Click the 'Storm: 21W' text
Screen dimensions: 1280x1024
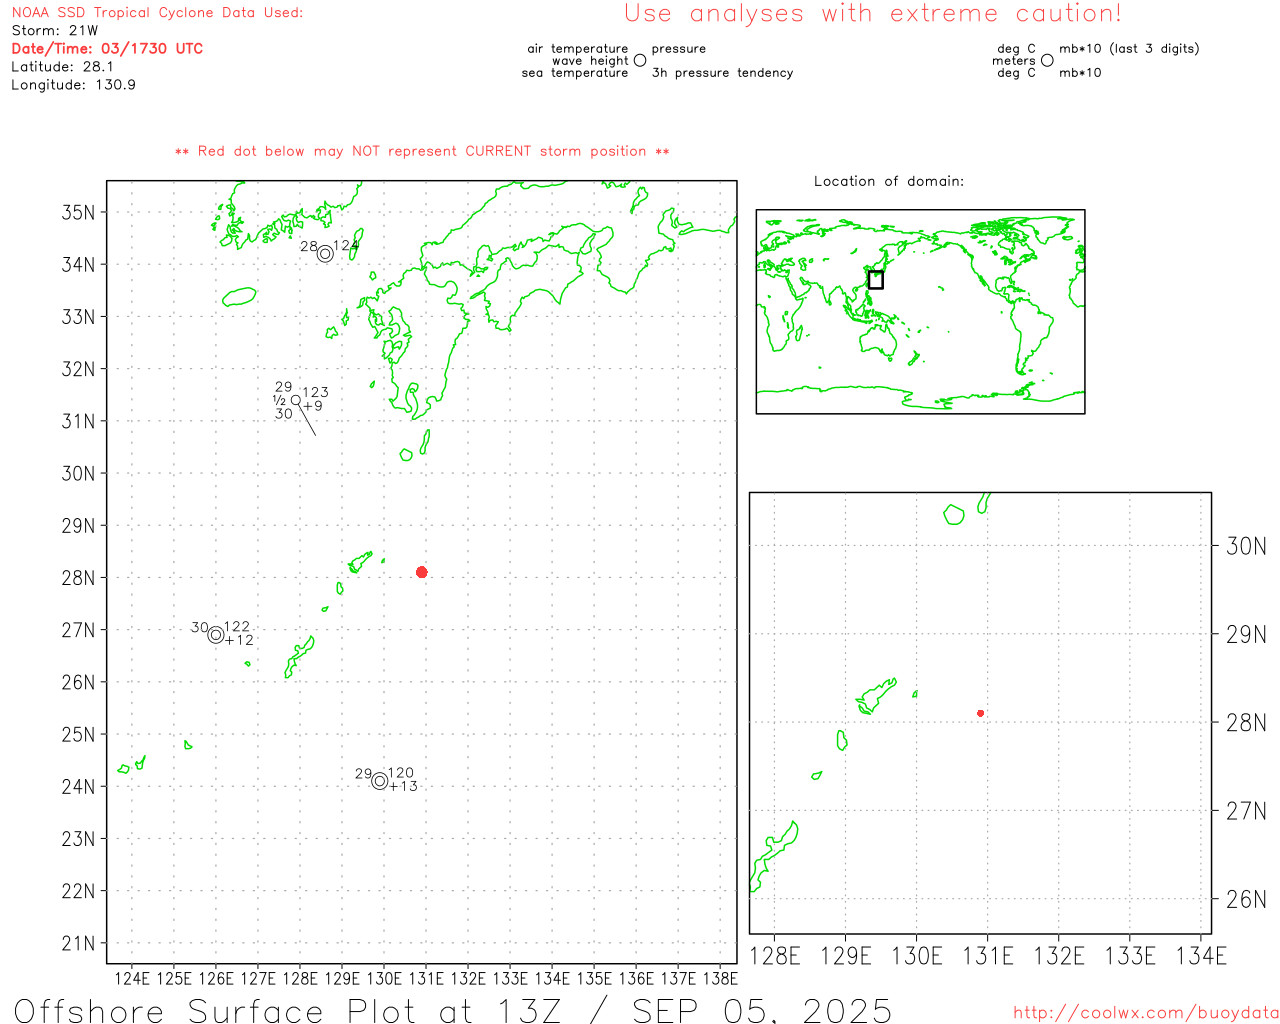55,31
